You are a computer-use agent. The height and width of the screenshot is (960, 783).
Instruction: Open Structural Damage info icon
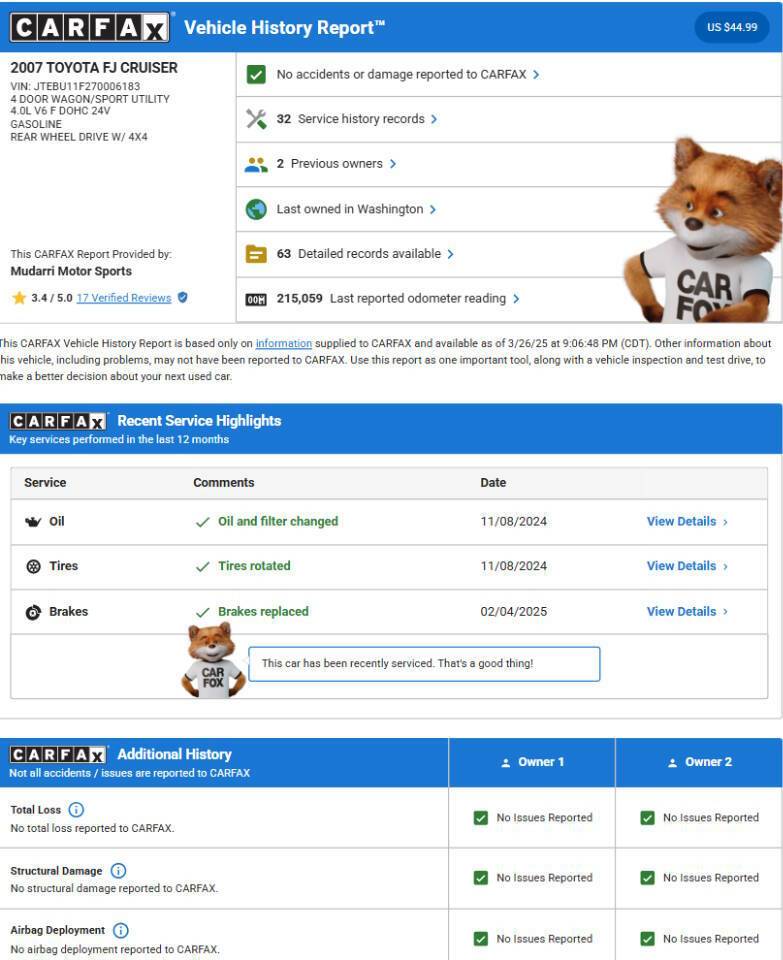118,871
